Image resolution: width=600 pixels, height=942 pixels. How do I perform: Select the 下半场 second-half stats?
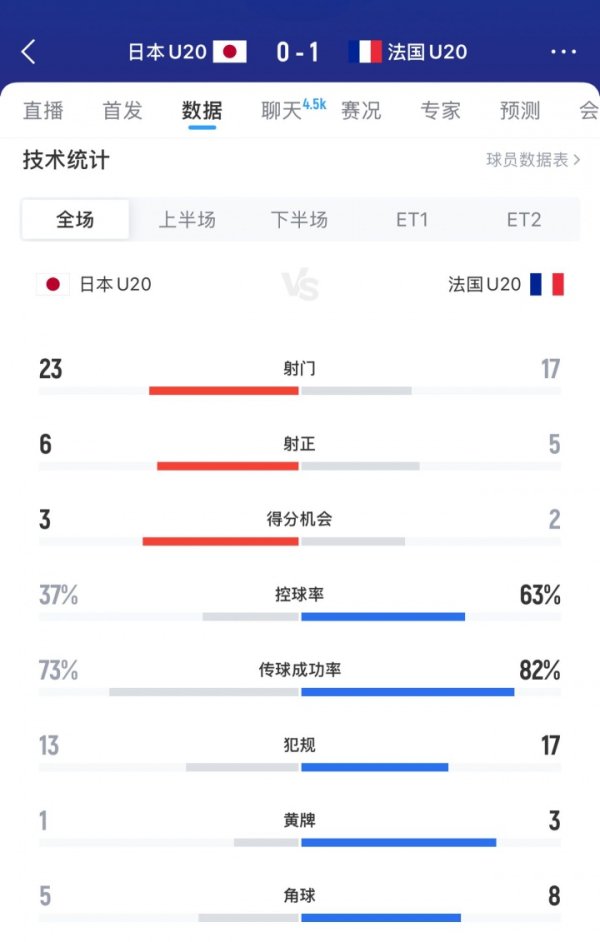point(300,220)
